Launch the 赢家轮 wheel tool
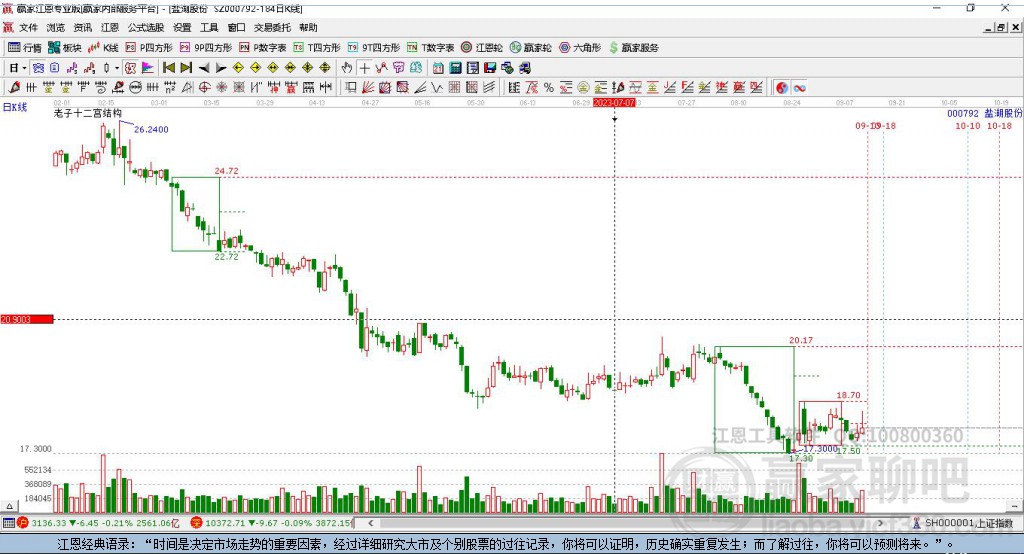 pyautogui.click(x=530, y=48)
